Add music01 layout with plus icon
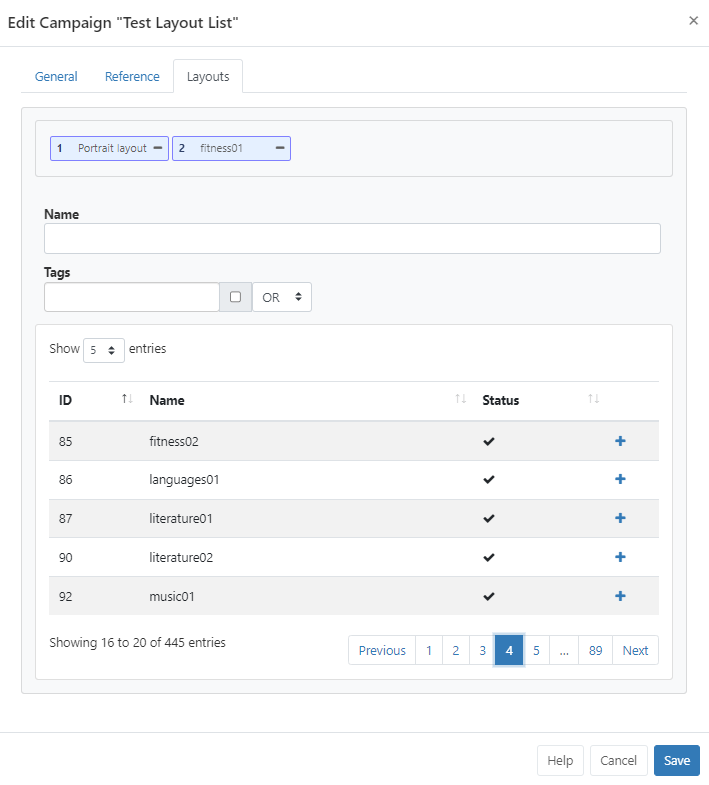 [620, 596]
